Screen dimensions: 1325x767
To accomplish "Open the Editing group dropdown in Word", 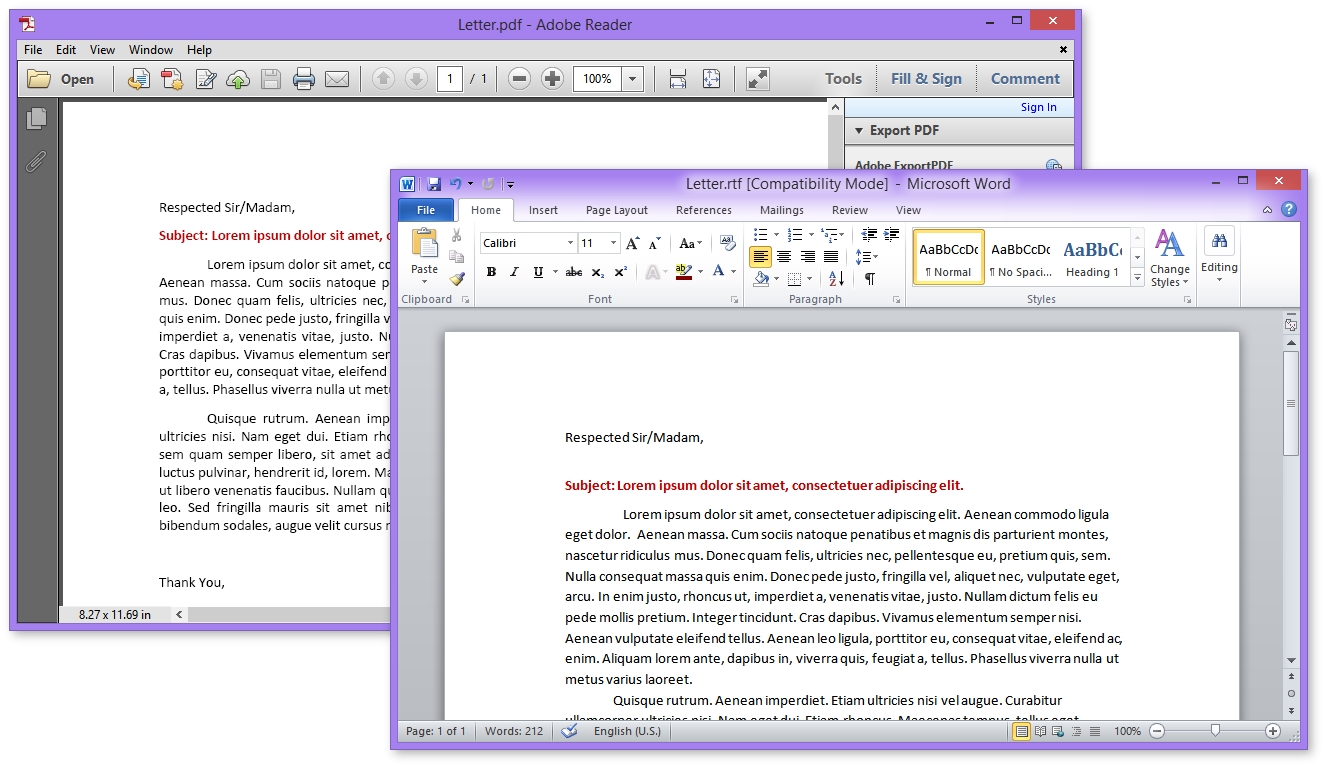I will point(1219,257).
